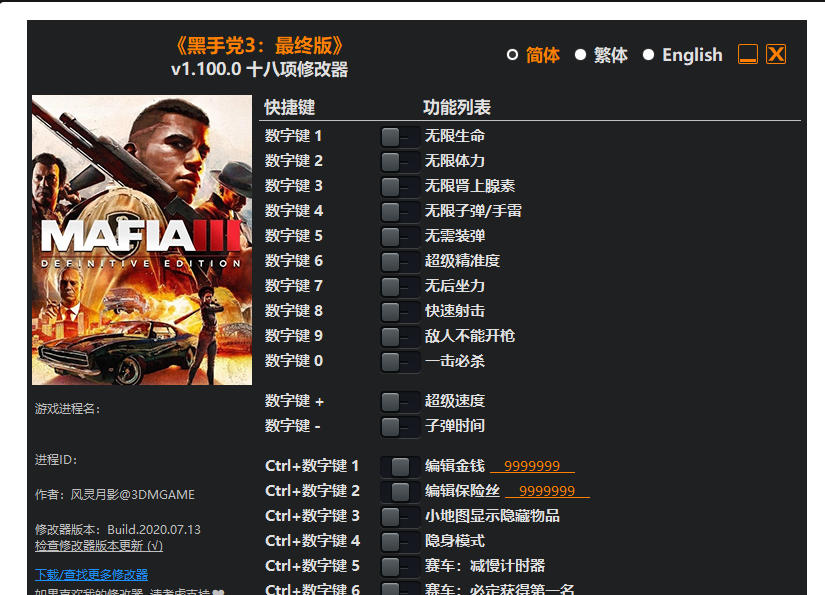
Task: Click 数字键 1 hotkey label
Action: (294, 136)
